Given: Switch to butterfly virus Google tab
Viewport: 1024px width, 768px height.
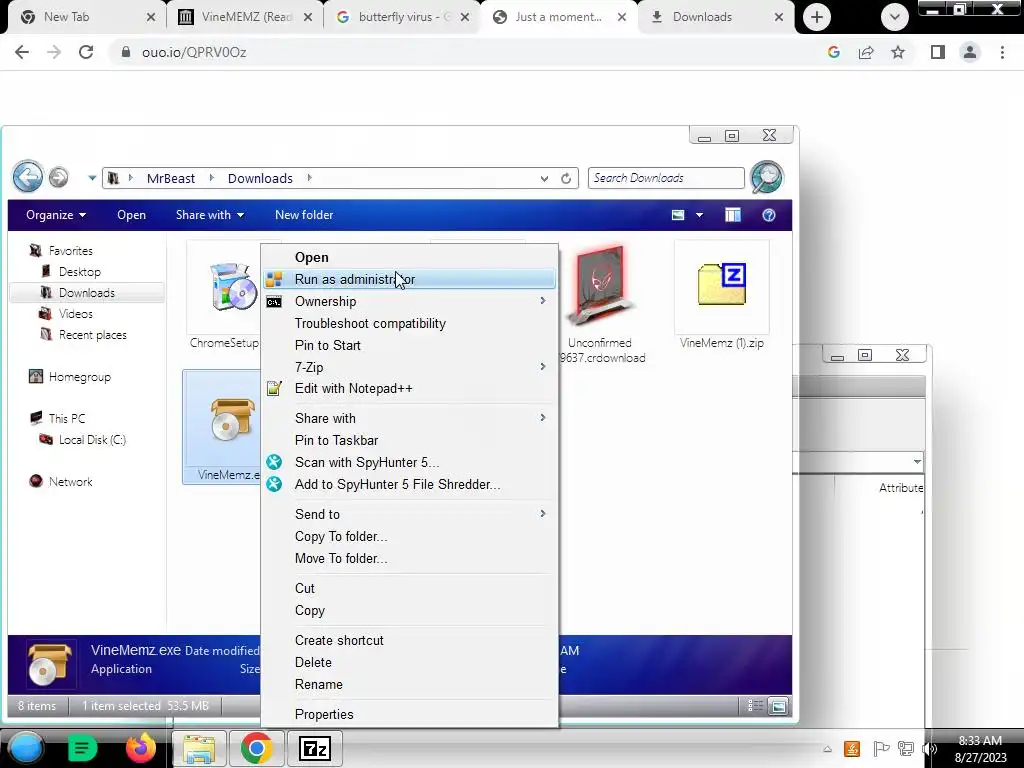Looking at the screenshot, I should (402, 17).
